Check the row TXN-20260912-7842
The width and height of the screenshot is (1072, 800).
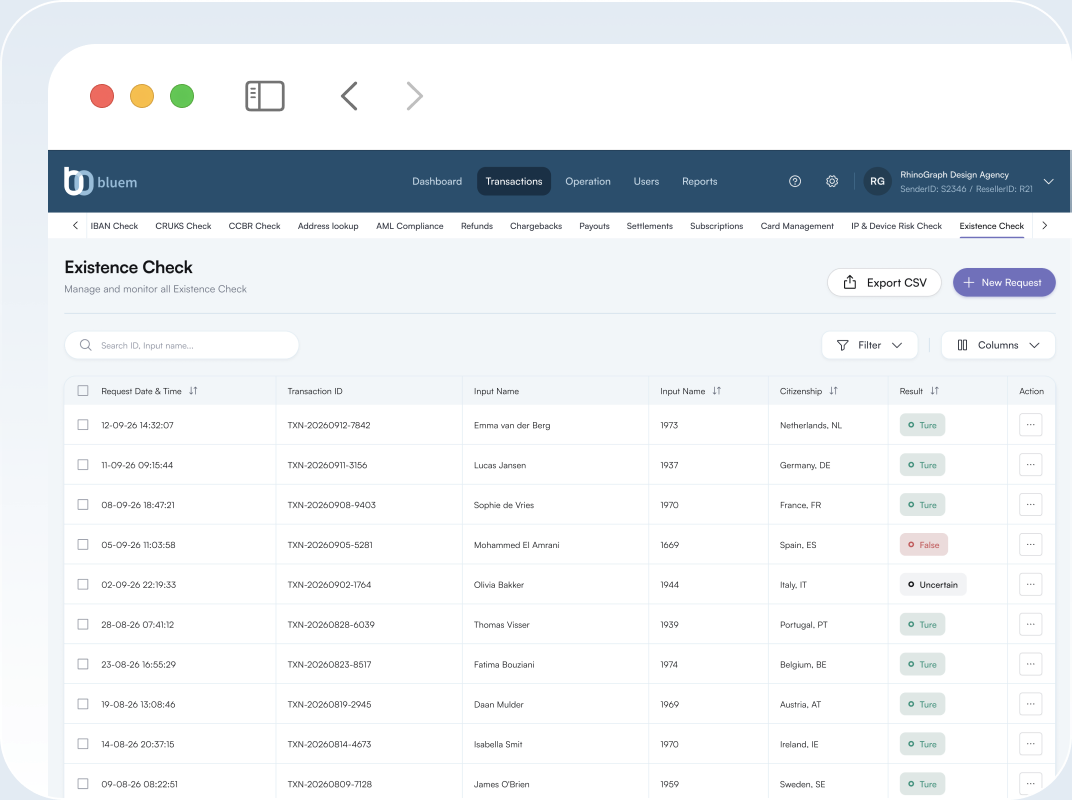[83, 425]
